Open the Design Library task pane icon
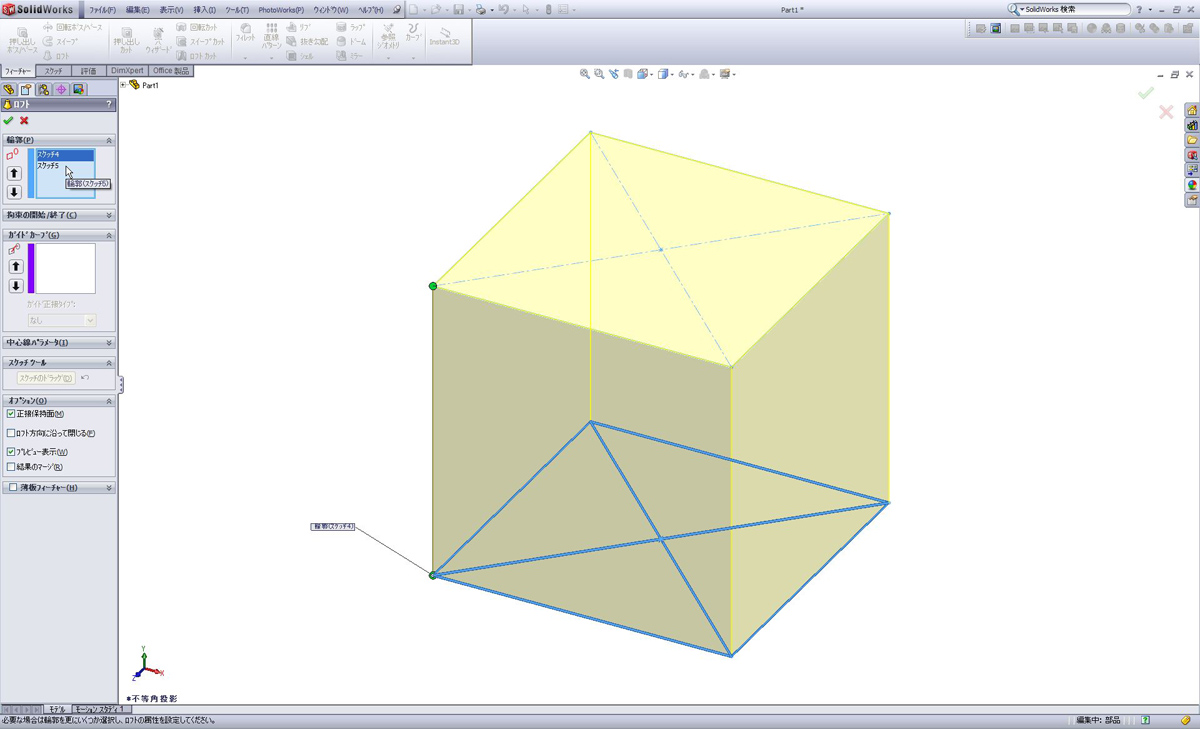The image size is (1200, 729). [x=1192, y=125]
